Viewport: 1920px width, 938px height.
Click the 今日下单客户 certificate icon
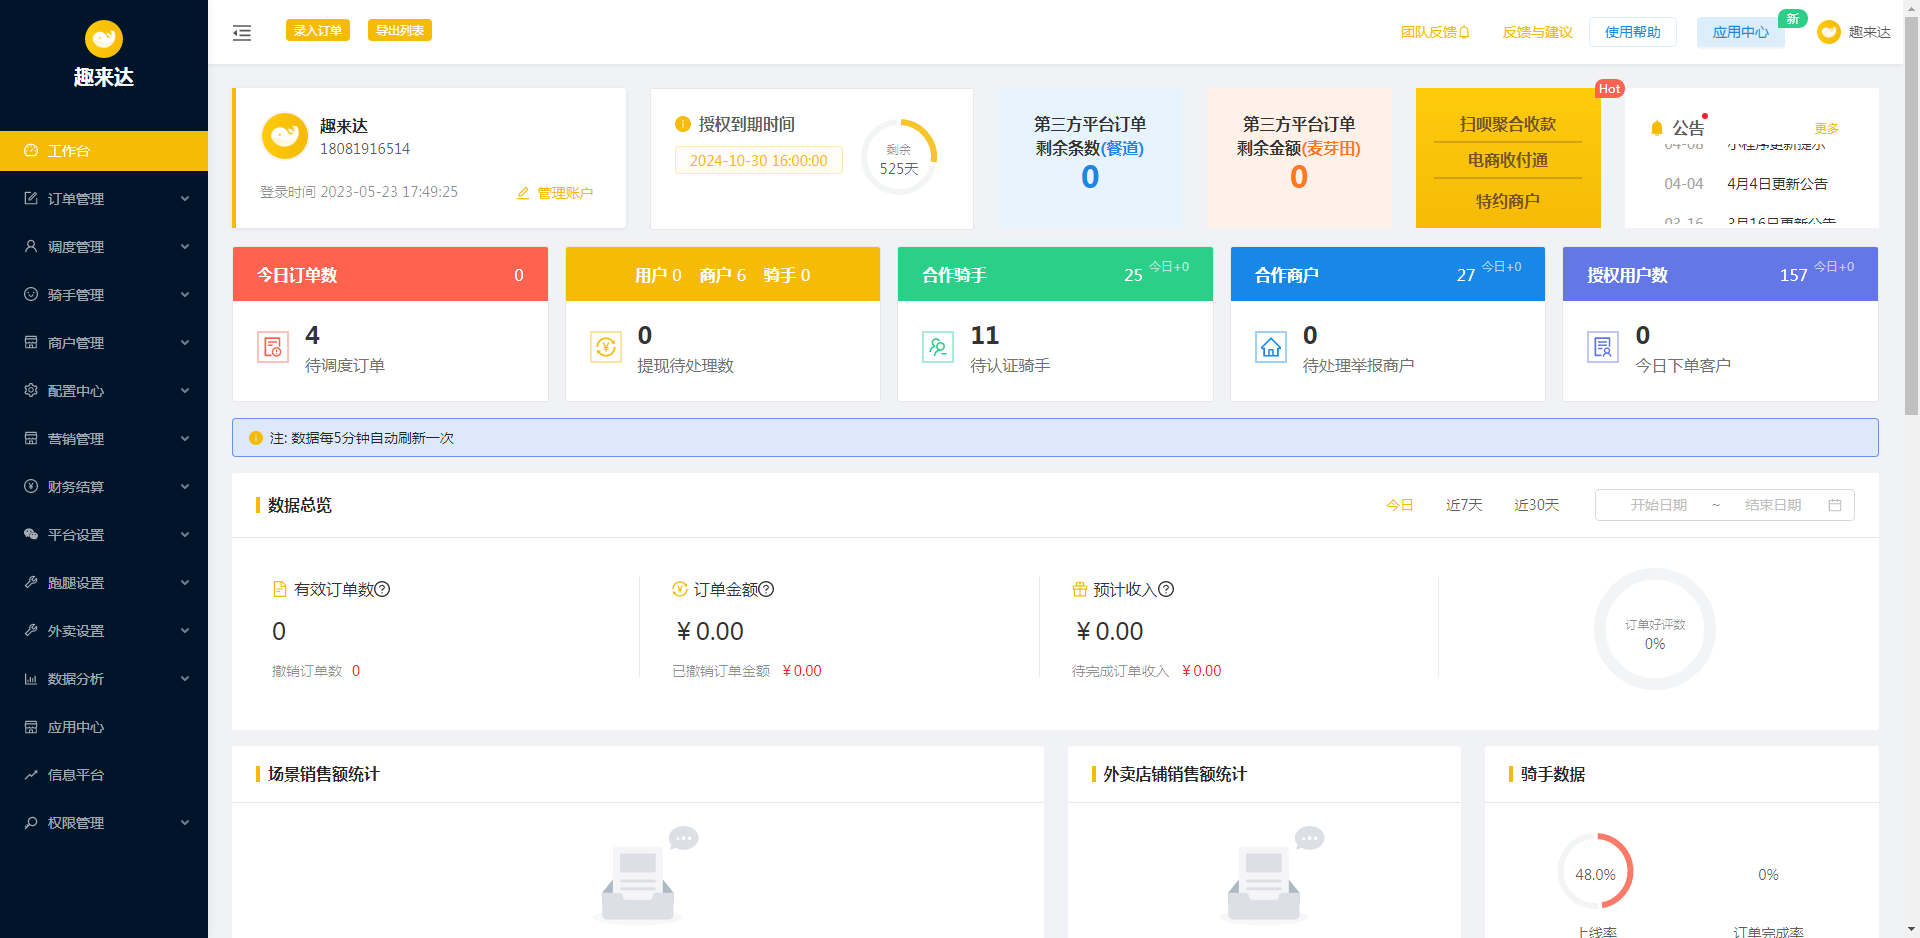coord(1602,347)
